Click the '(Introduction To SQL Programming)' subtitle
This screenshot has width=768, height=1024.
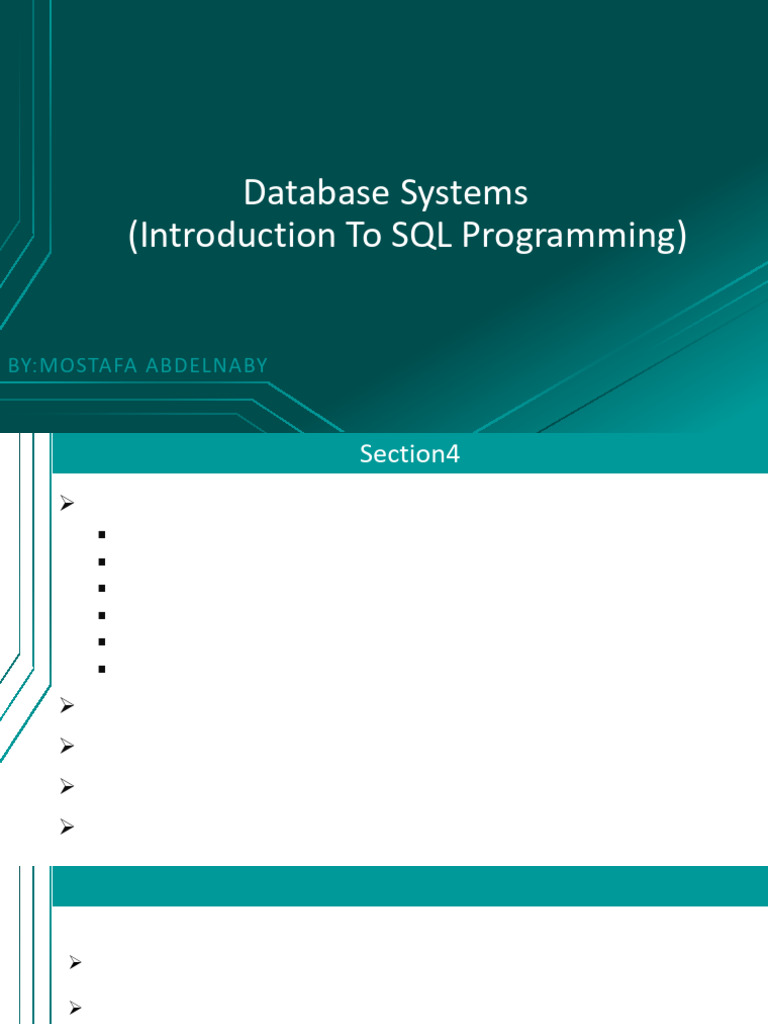click(x=408, y=236)
